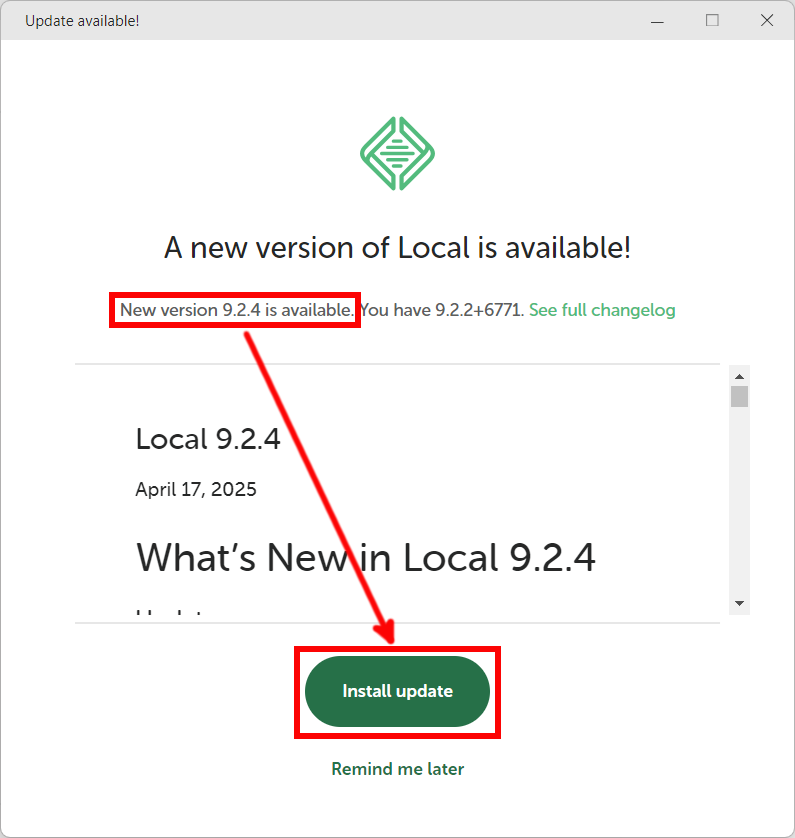Click the Install update button
Viewport: 795px width, 838px height.
[x=397, y=691]
